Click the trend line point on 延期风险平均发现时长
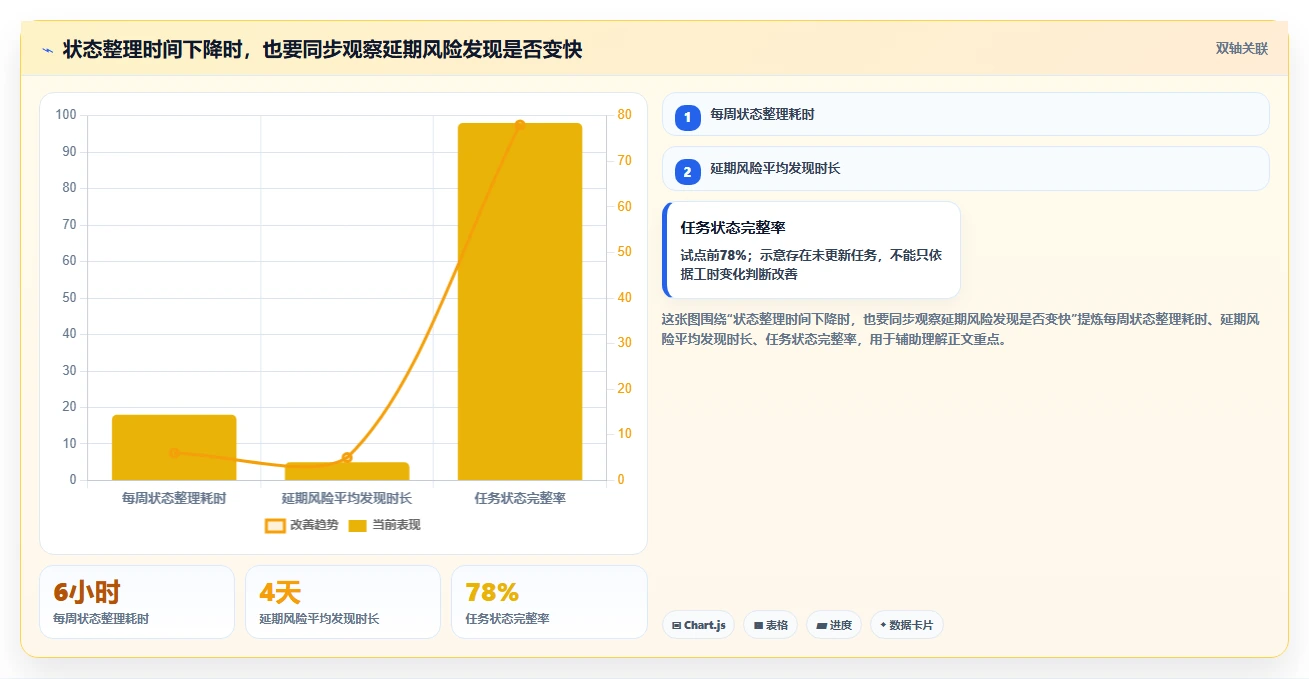Screen dimensions: 1309x679 tap(347, 458)
